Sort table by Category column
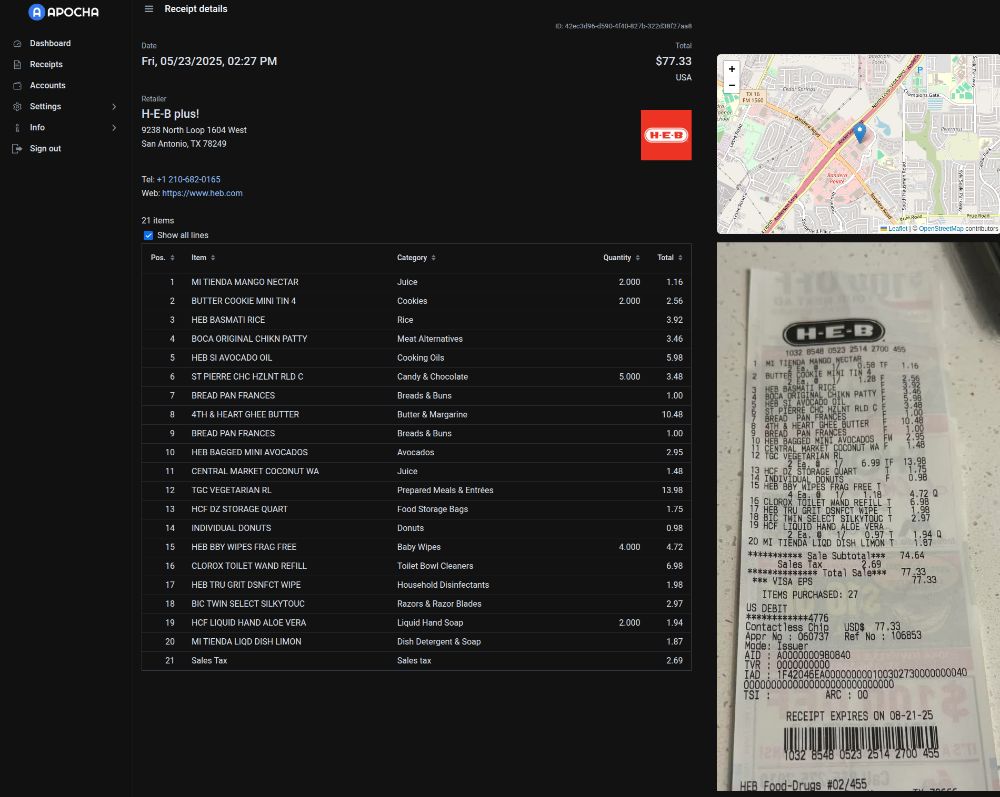The image size is (1000, 797). (416, 258)
